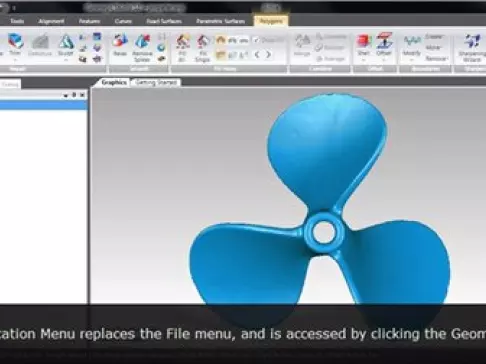Enable the highlighted curvature fill mode
Image resolution: width=486 pixels, height=364 pixels.
[x=220, y=40]
